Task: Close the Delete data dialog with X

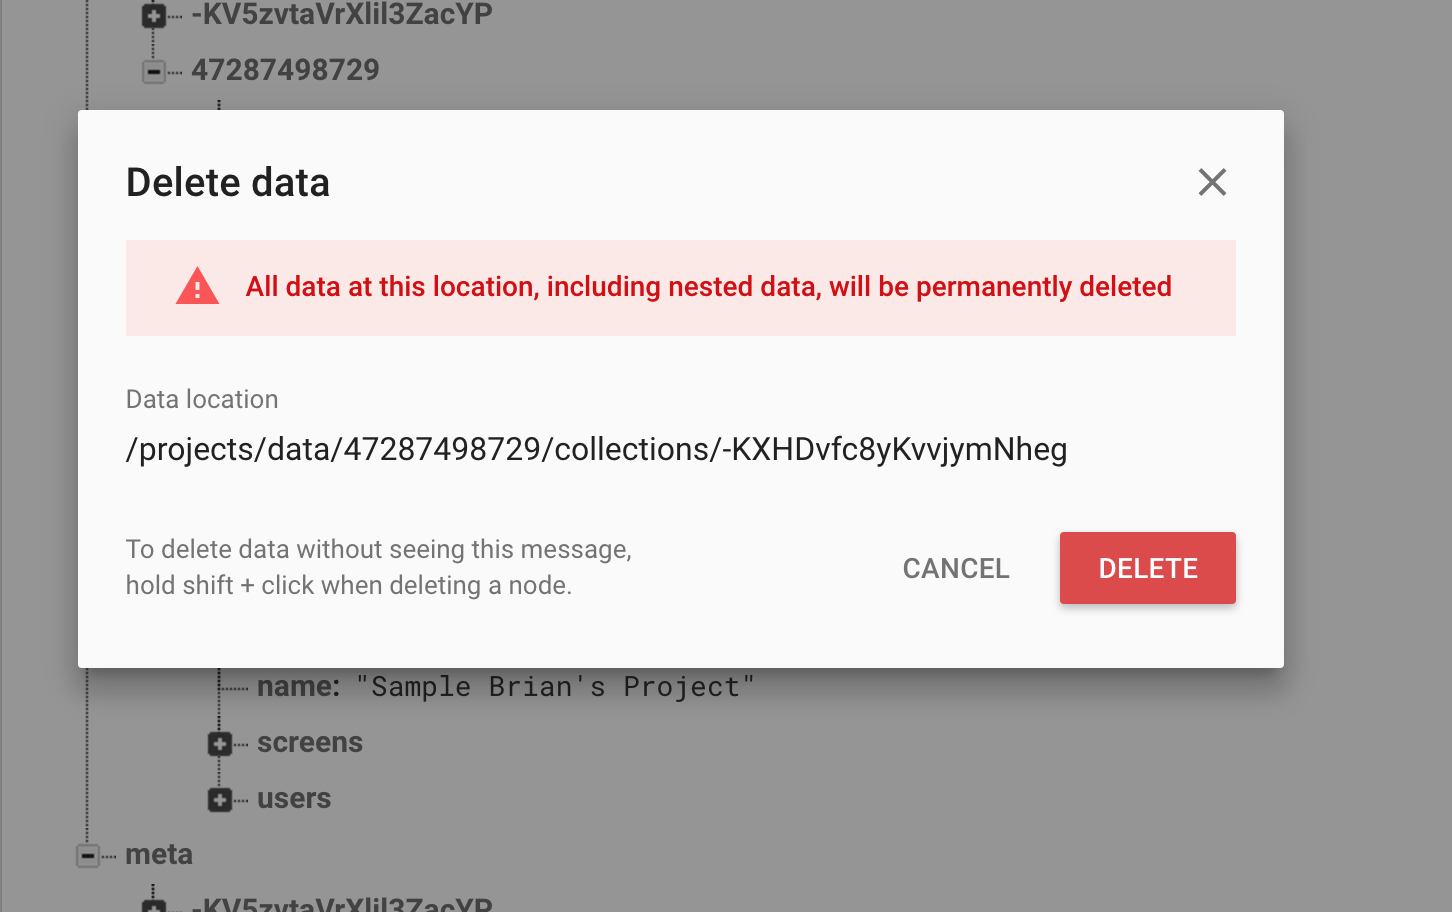Action: click(1212, 182)
